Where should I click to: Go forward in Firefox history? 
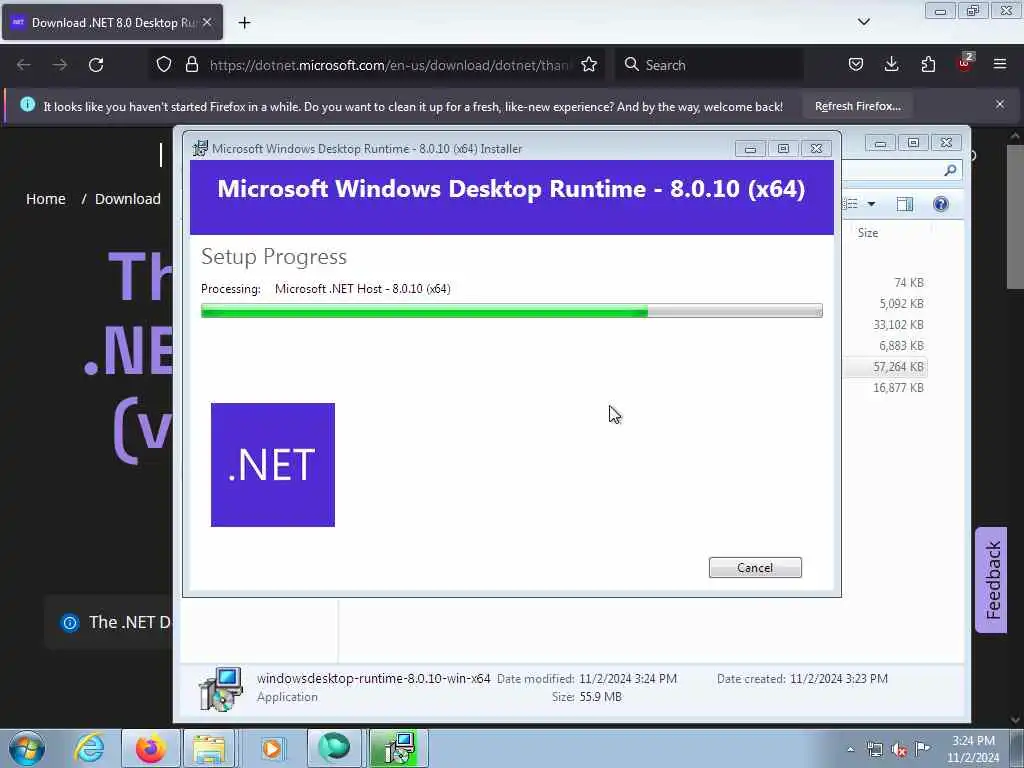click(x=59, y=65)
